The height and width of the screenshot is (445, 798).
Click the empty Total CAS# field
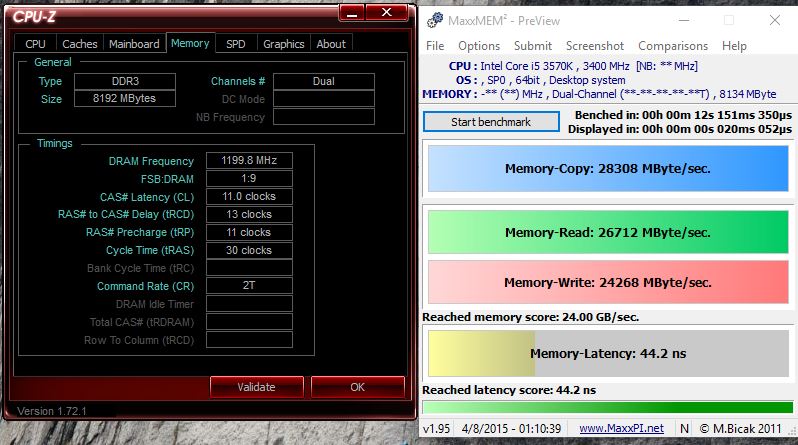pos(249,322)
